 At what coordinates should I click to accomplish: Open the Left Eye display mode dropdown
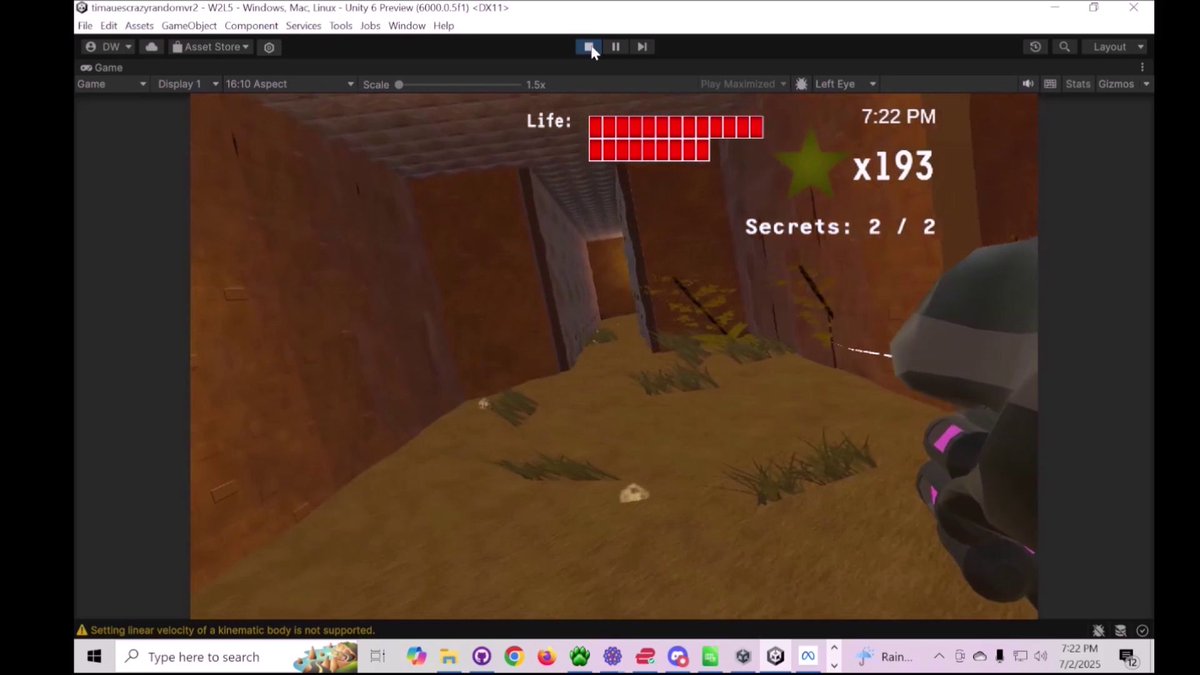coord(843,83)
